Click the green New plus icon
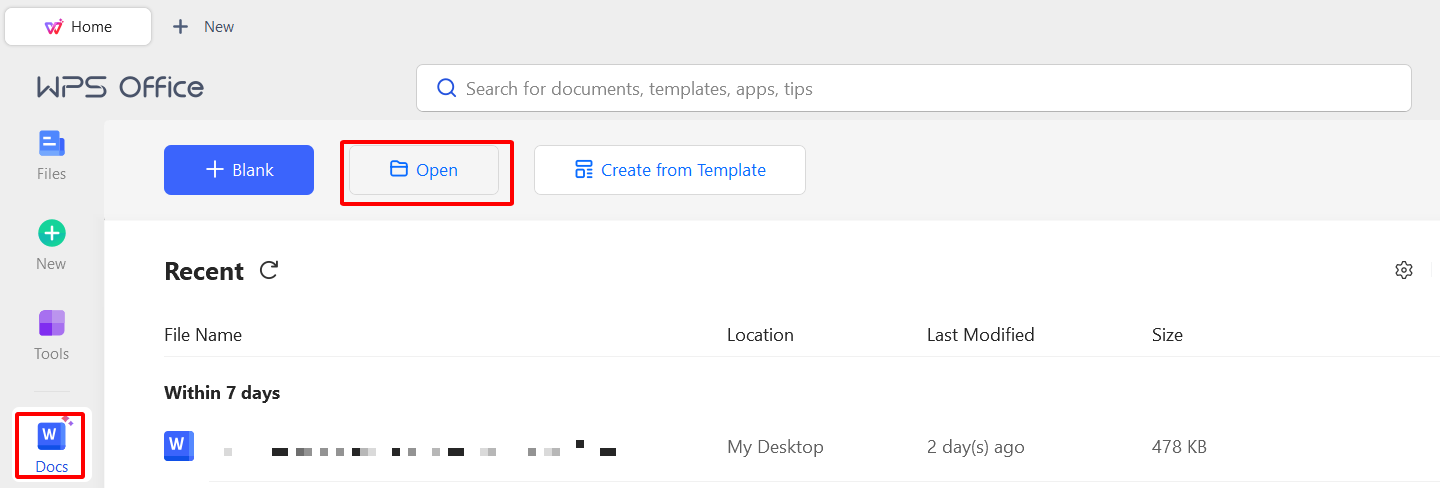The height and width of the screenshot is (488, 1440). point(52,234)
